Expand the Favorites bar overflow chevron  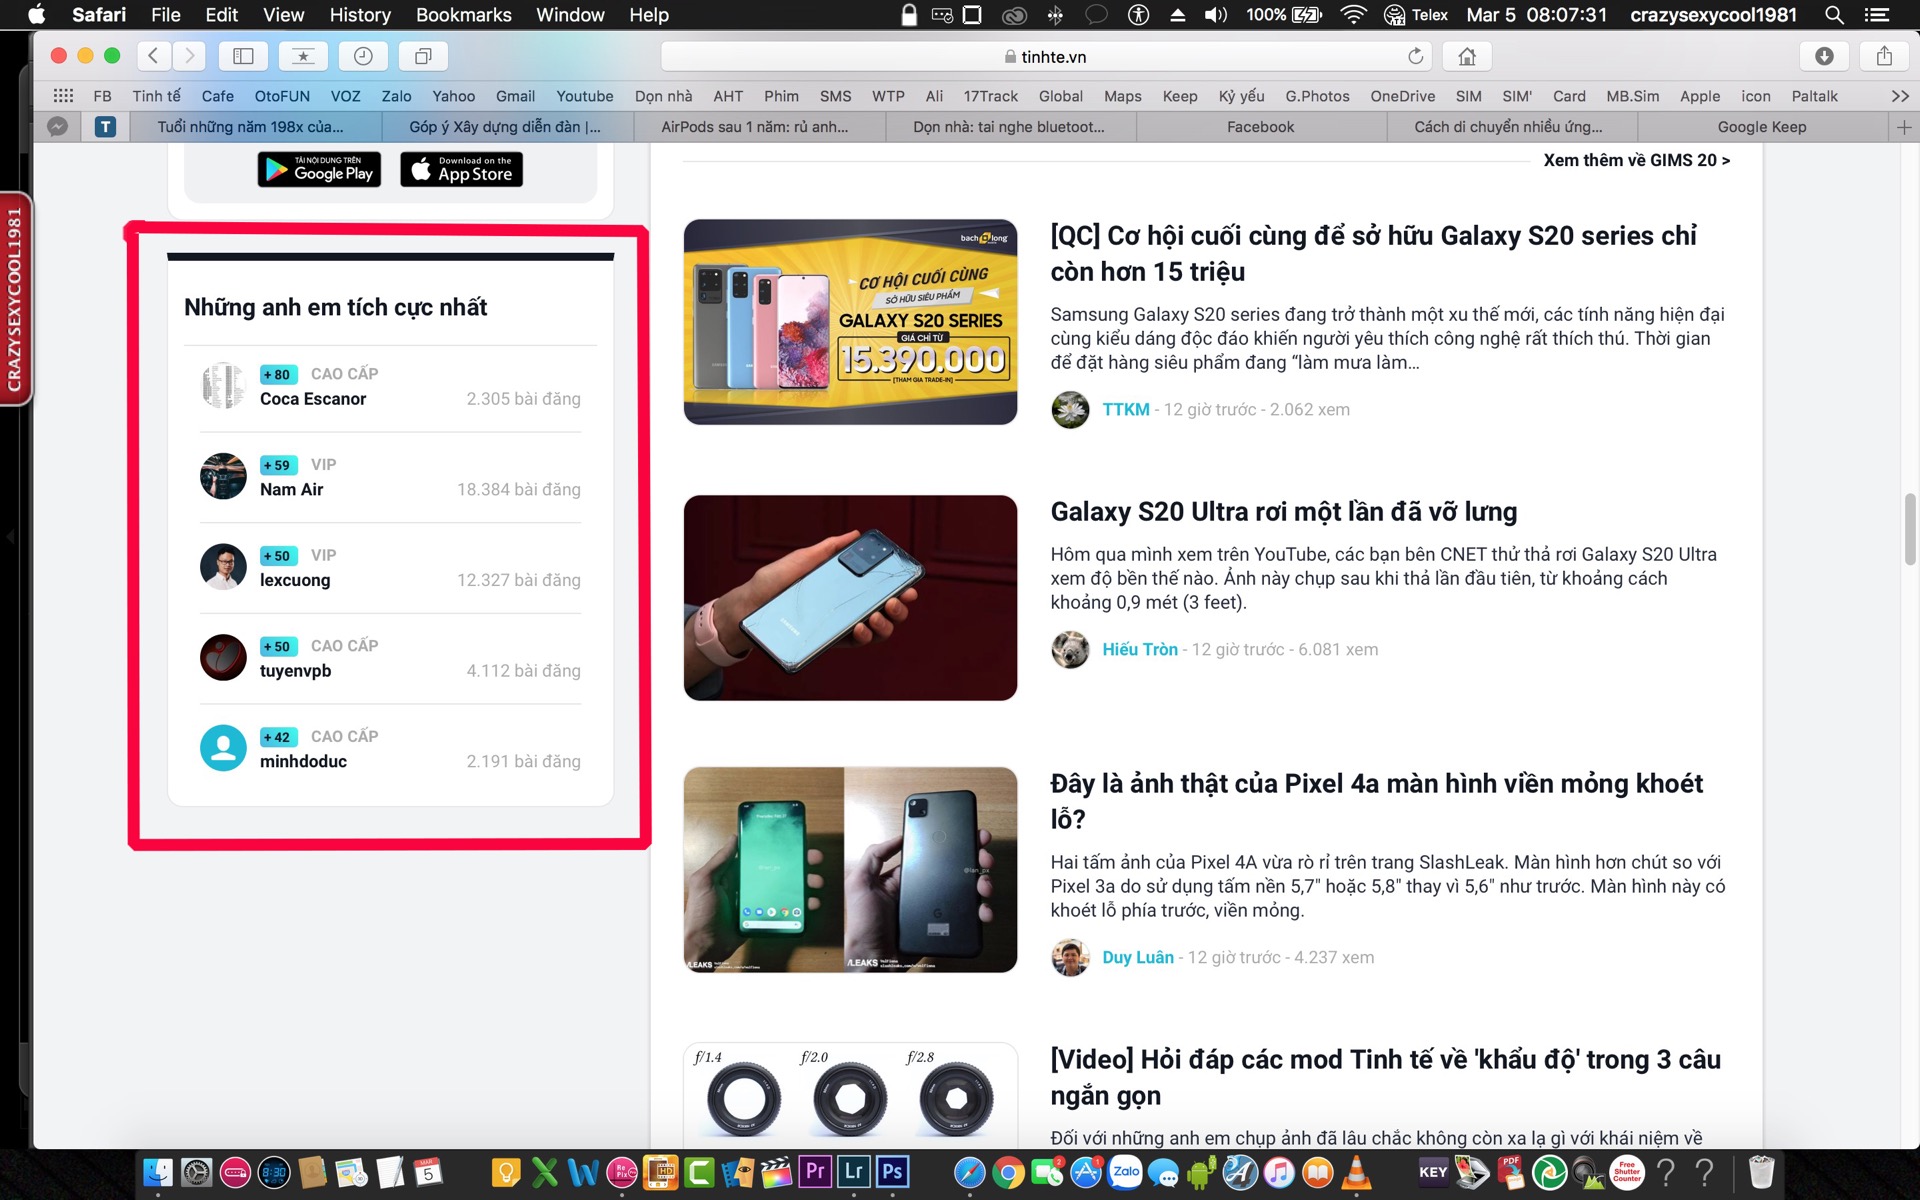click(1900, 96)
